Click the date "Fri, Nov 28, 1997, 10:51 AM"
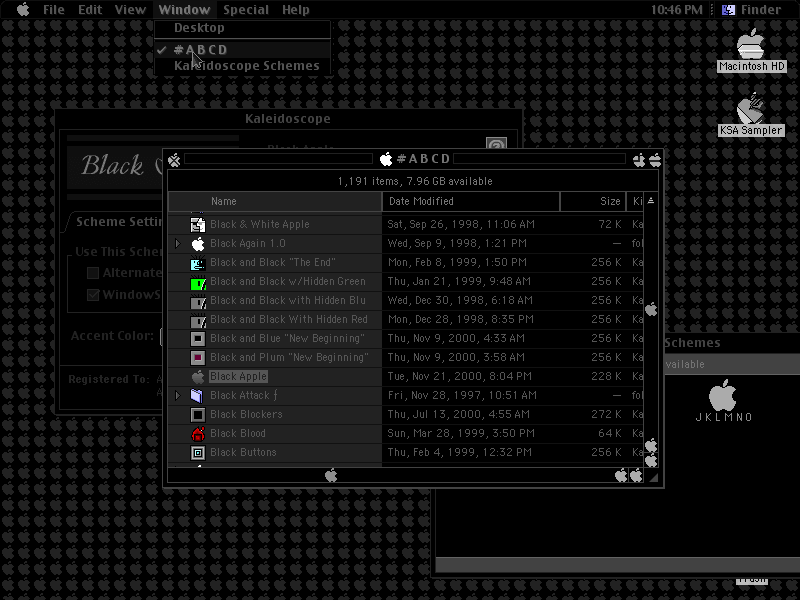 [462, 395]
